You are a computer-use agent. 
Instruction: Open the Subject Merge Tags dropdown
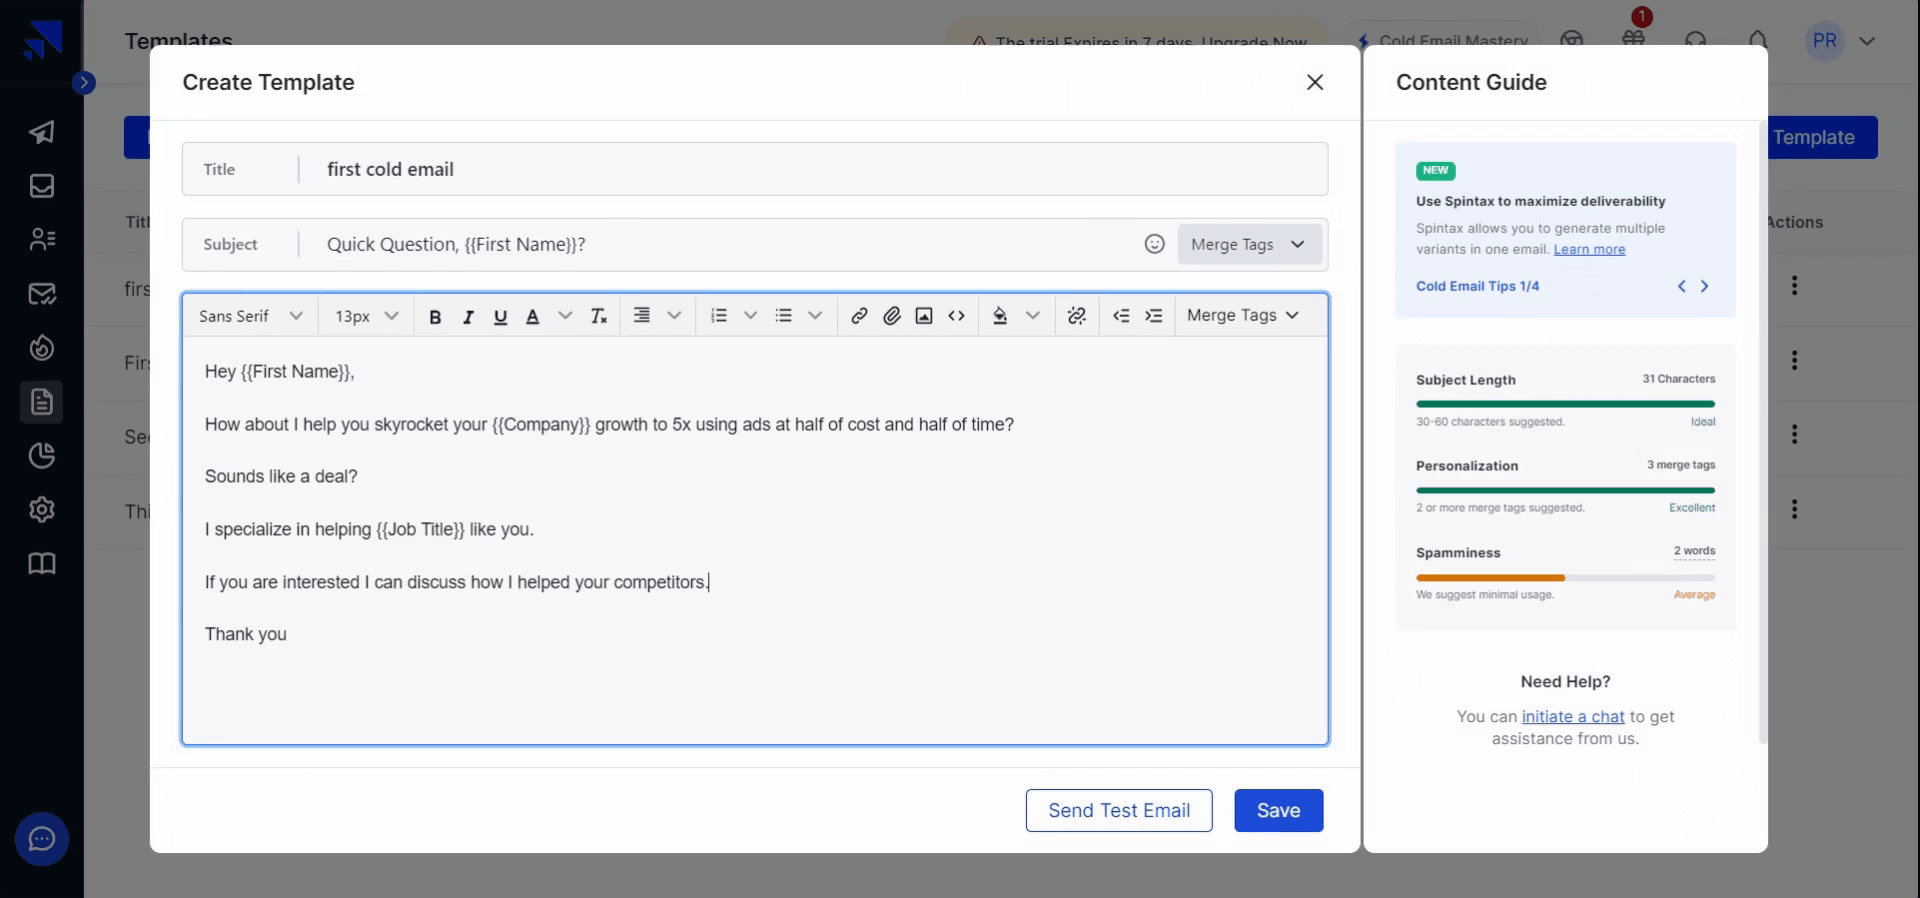point(1248,244)
